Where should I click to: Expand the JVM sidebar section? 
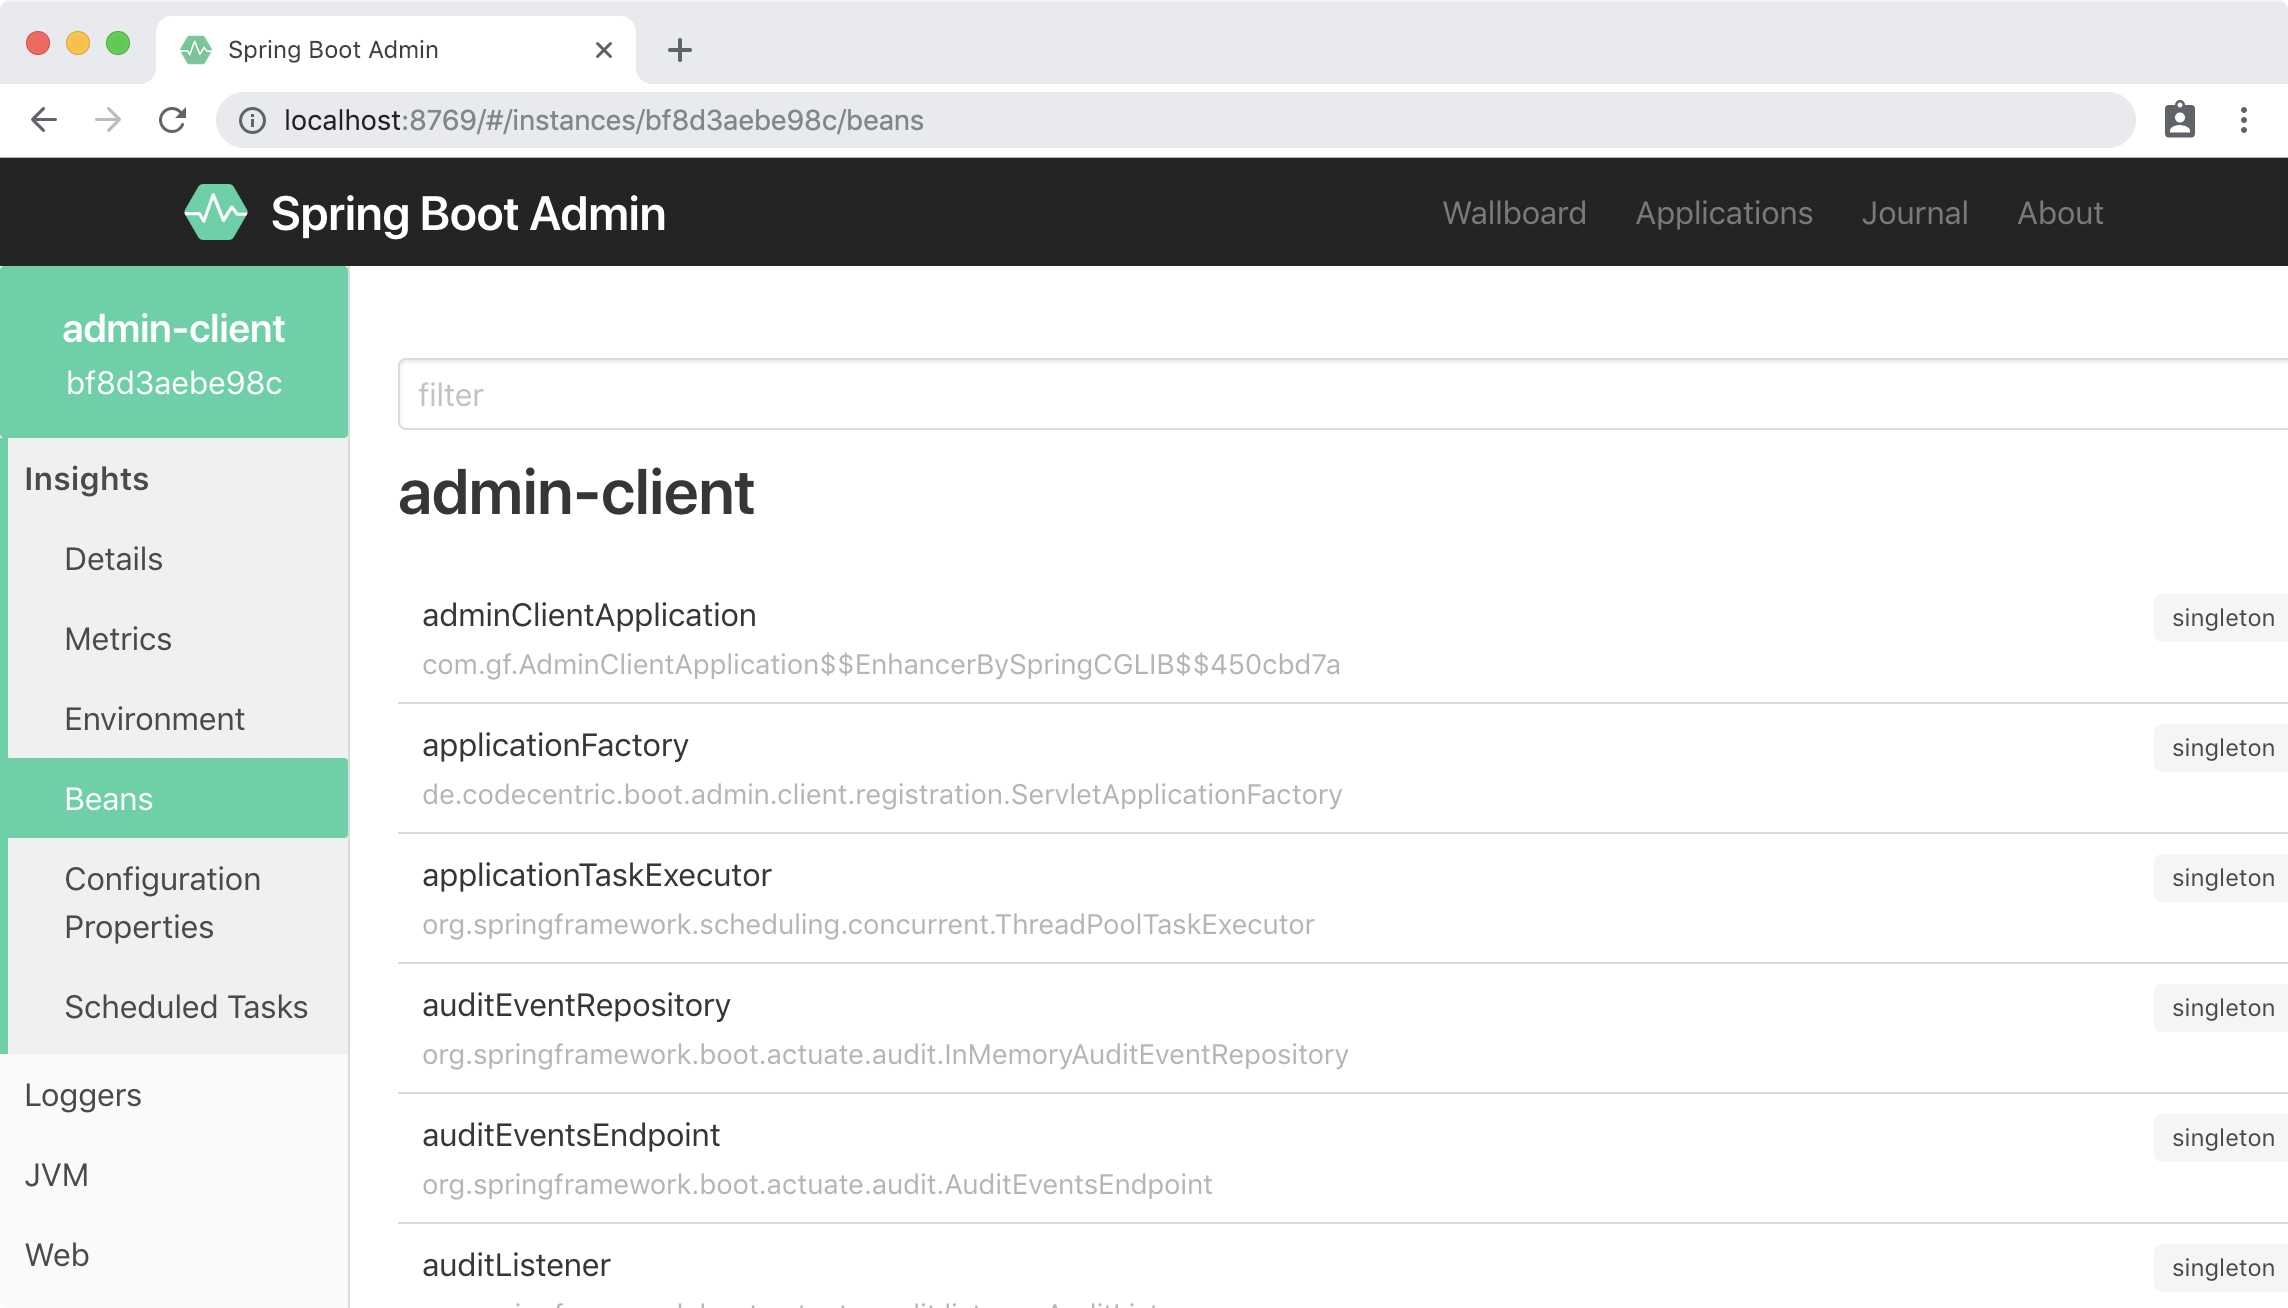click(x=57, y=1175)
